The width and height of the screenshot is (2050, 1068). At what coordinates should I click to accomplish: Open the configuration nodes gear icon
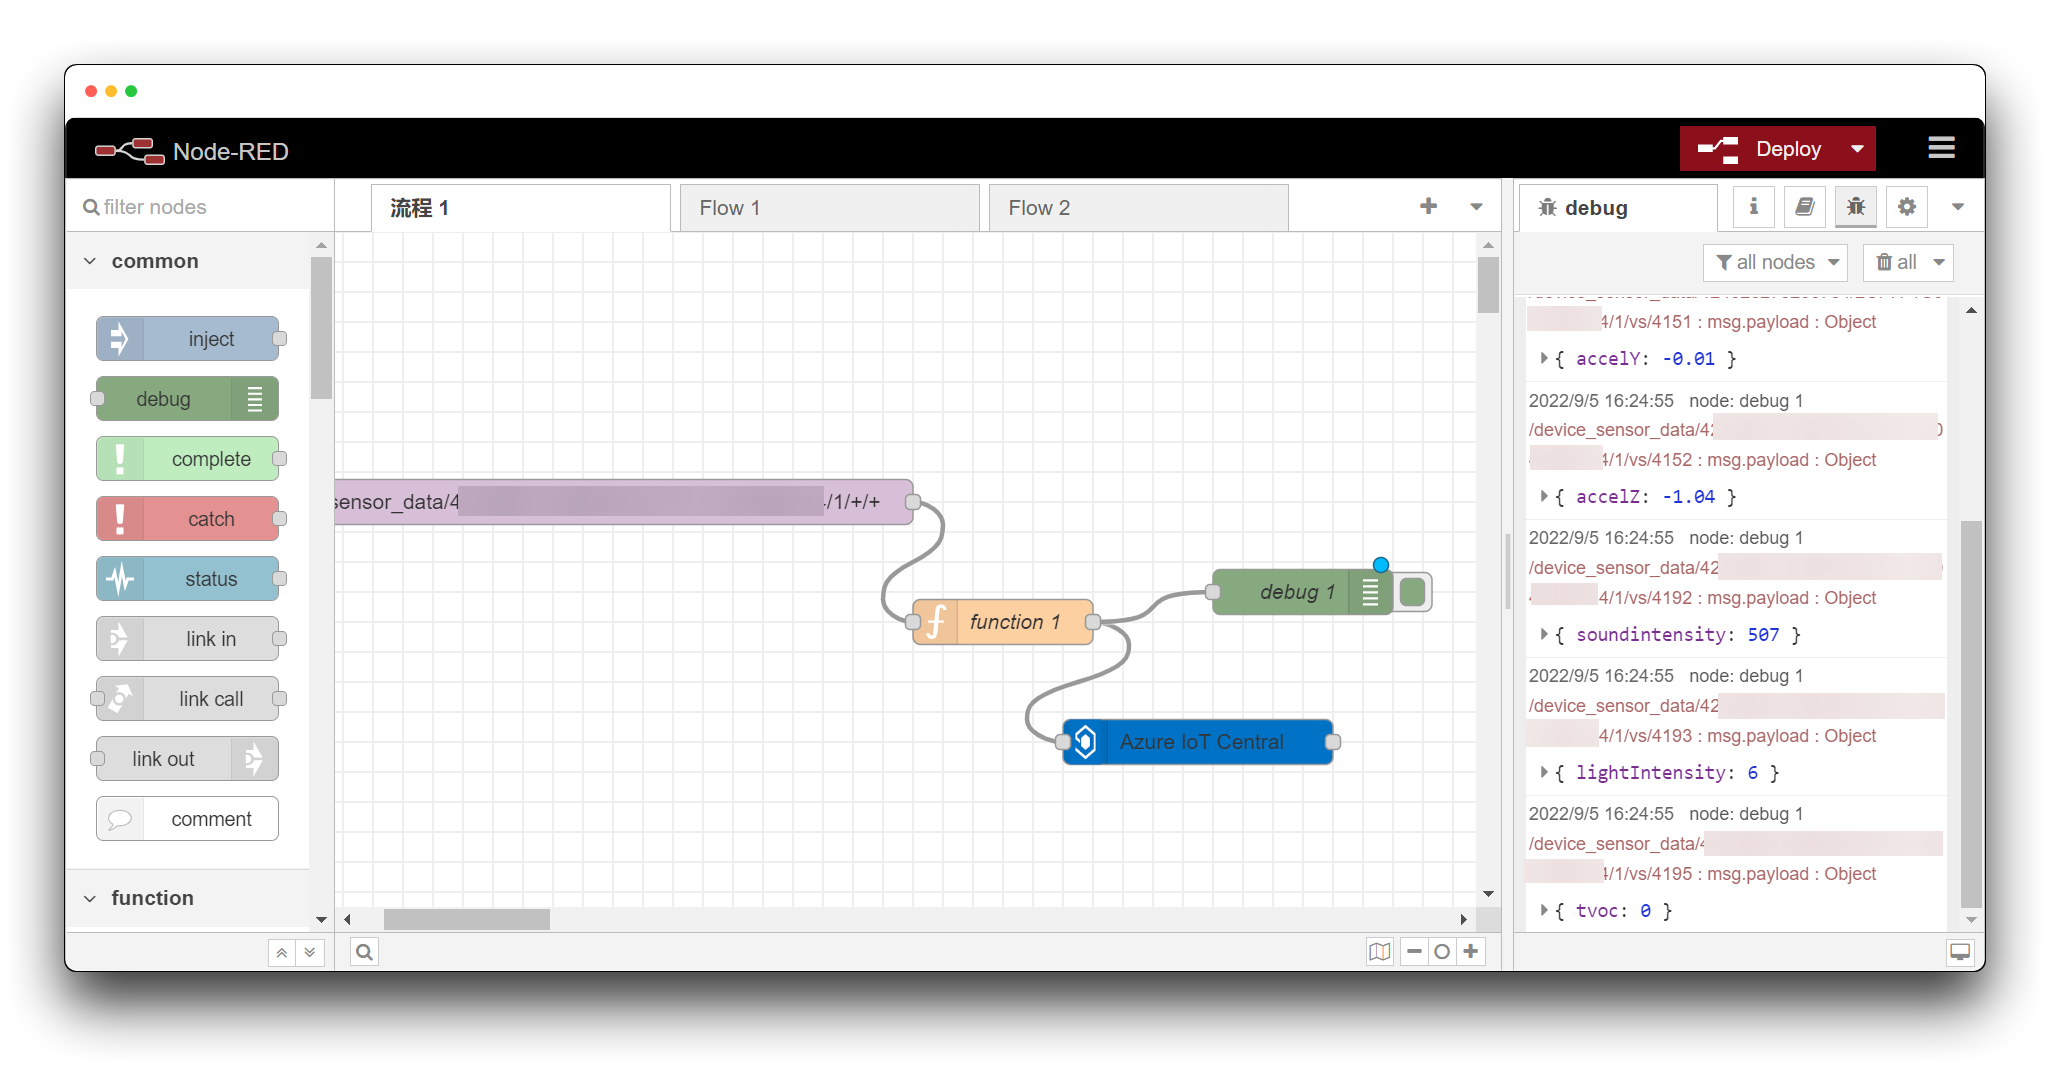tap(1907, 207)
